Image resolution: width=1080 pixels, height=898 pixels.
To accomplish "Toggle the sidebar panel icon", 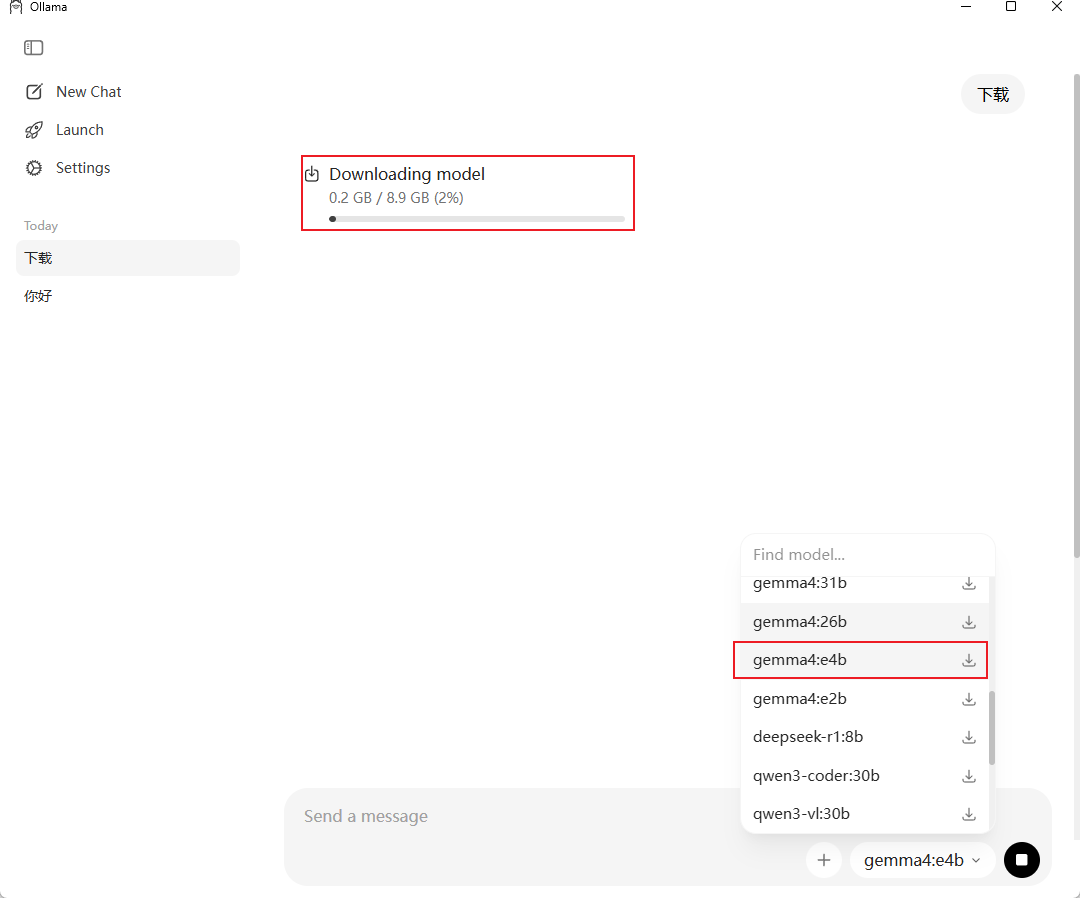I will coord(33,48).
